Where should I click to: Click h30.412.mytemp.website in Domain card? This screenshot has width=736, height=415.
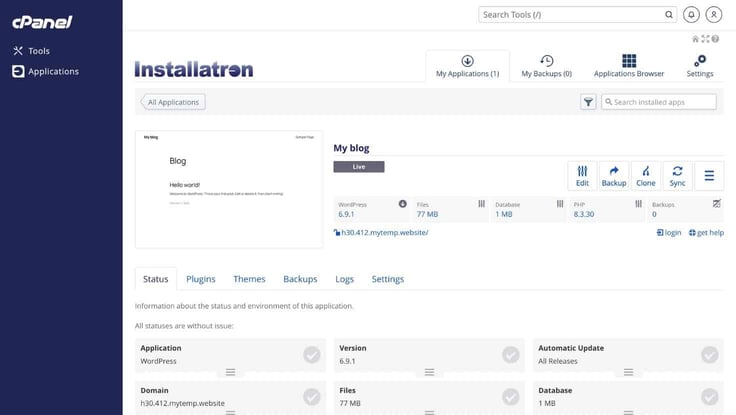click(183, 403)
